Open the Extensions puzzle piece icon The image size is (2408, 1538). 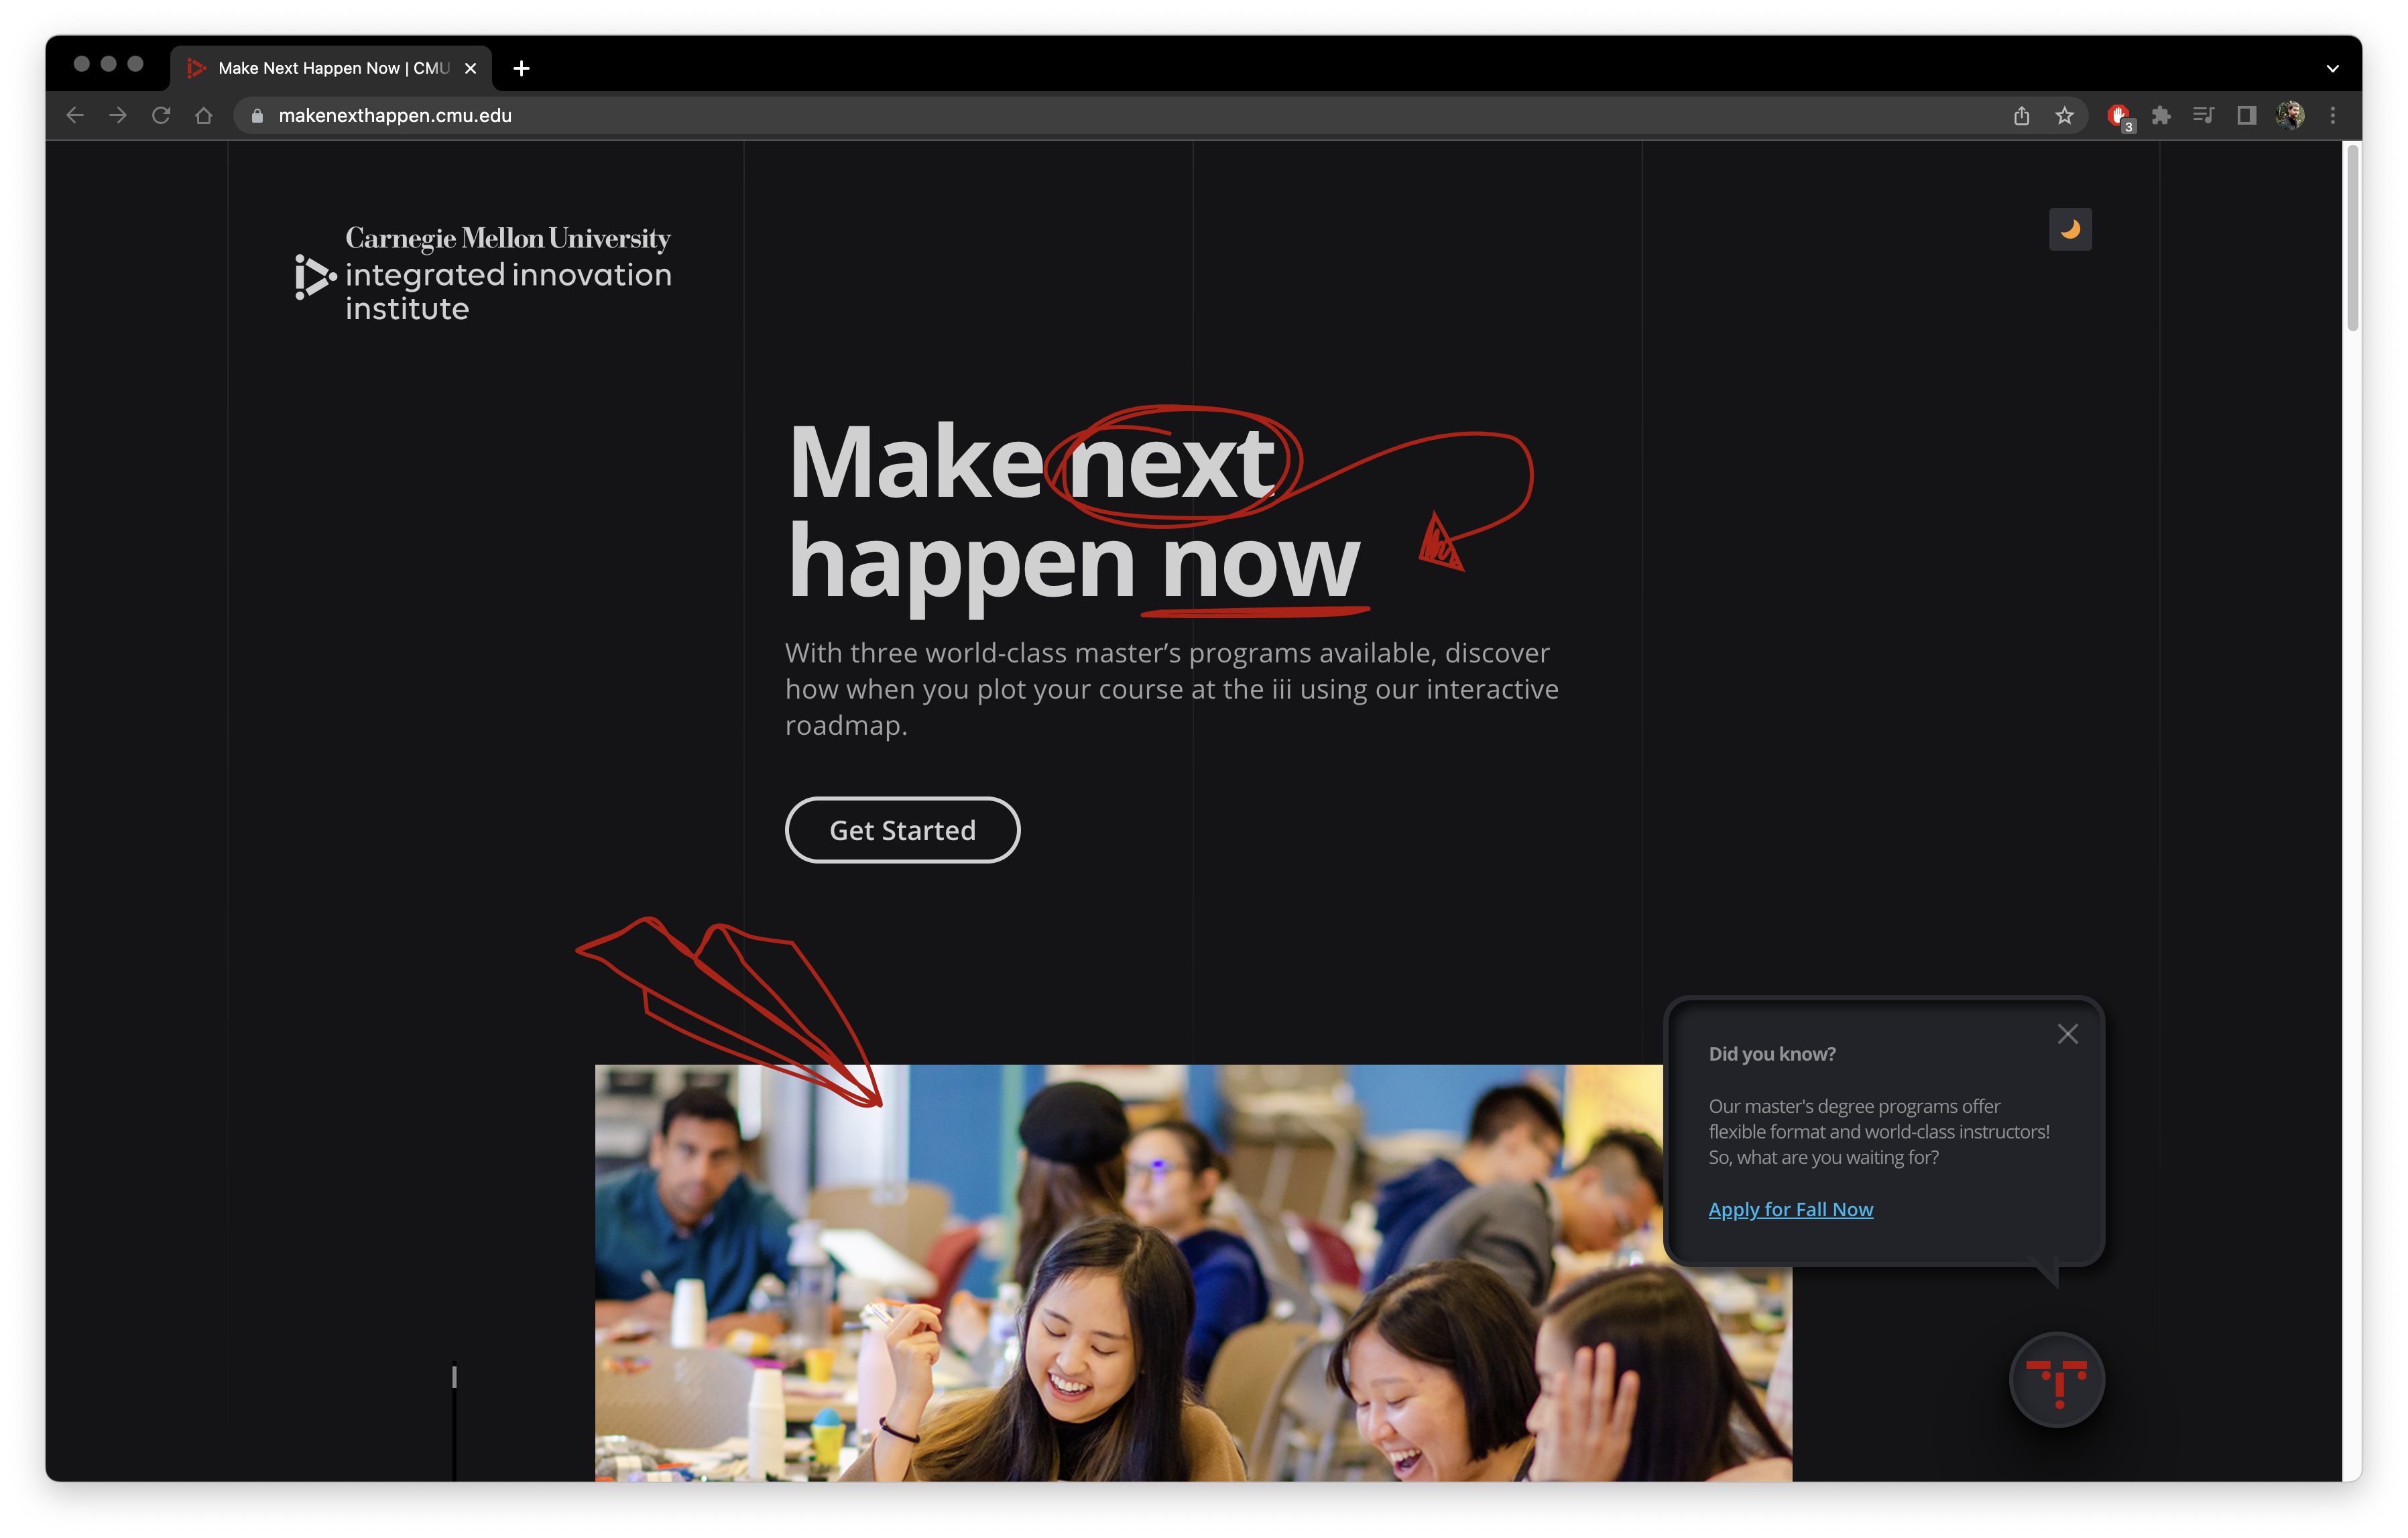[2160, 115]
